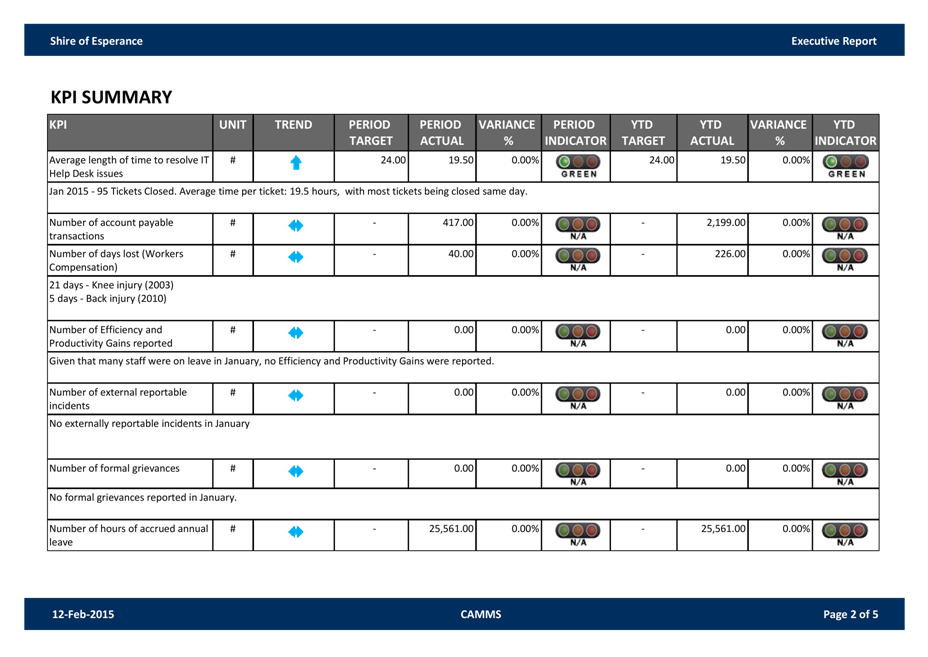Click the KPI SUMMARY heading
Viewport: 928px width, 657px height.
click(x=111, y=97)
